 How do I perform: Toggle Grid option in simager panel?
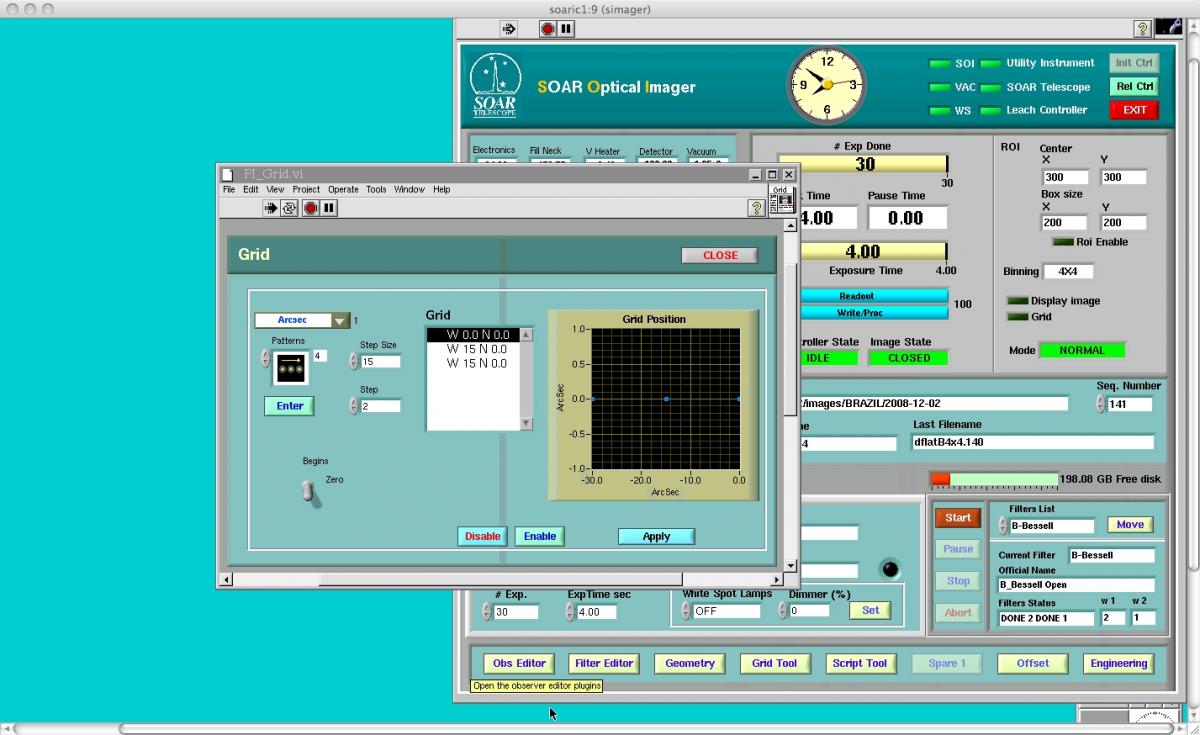pyautogui.click(x=1017, y=317)
